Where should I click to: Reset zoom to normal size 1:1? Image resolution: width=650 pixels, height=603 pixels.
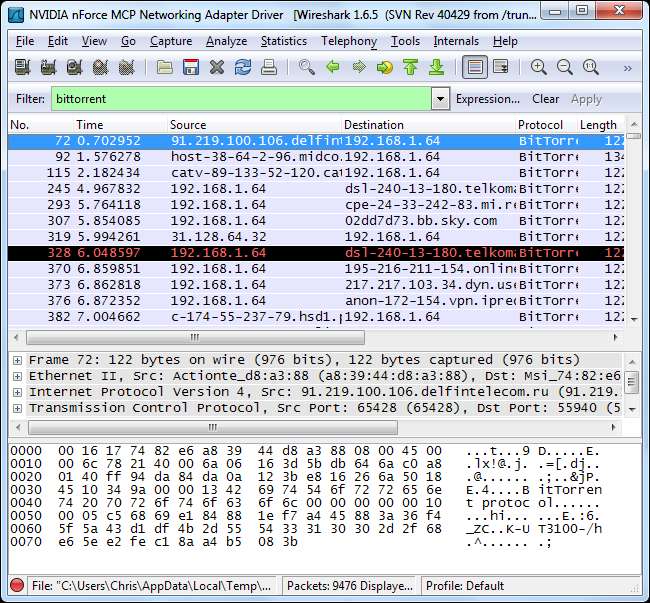click(x=591, y=67)
